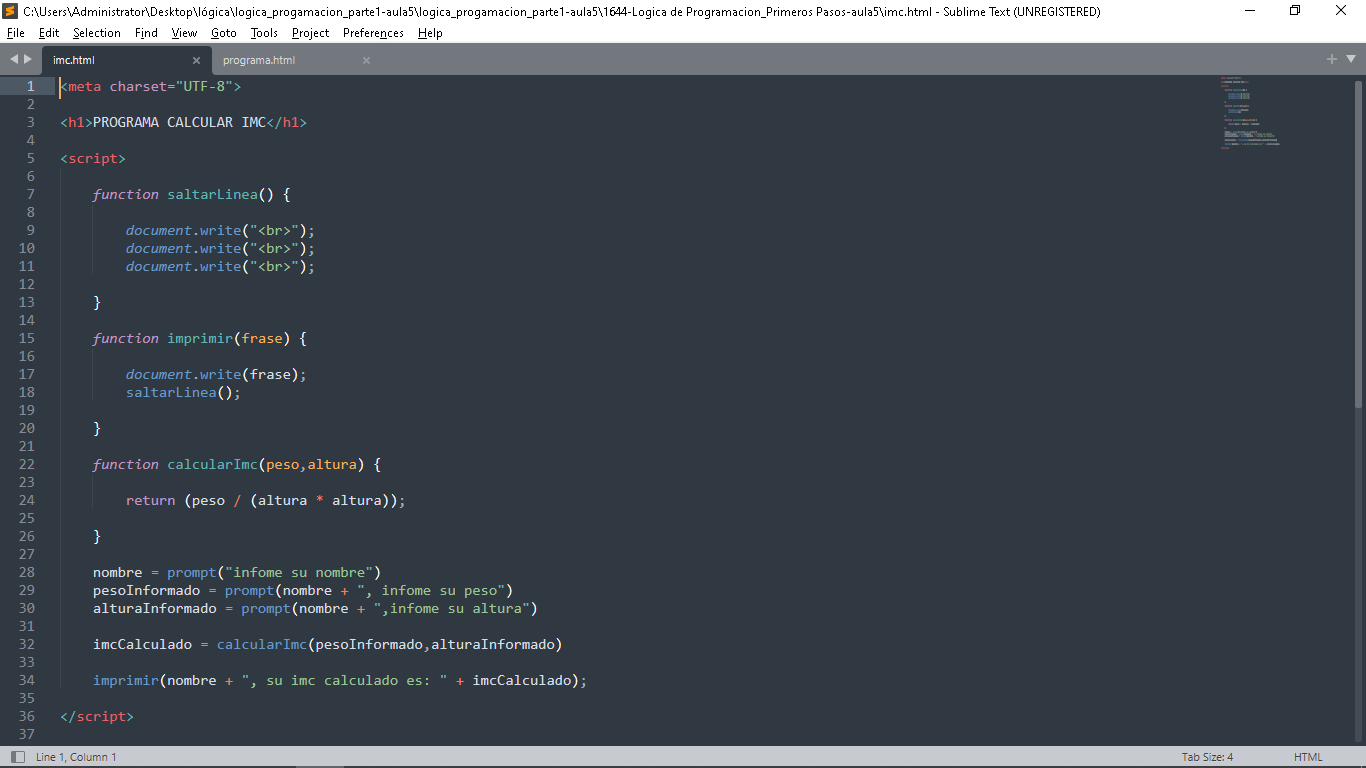Click imcCalculado variable on line 32
This screenshot has width=1366, height=768.
click(x=143, y=644)
